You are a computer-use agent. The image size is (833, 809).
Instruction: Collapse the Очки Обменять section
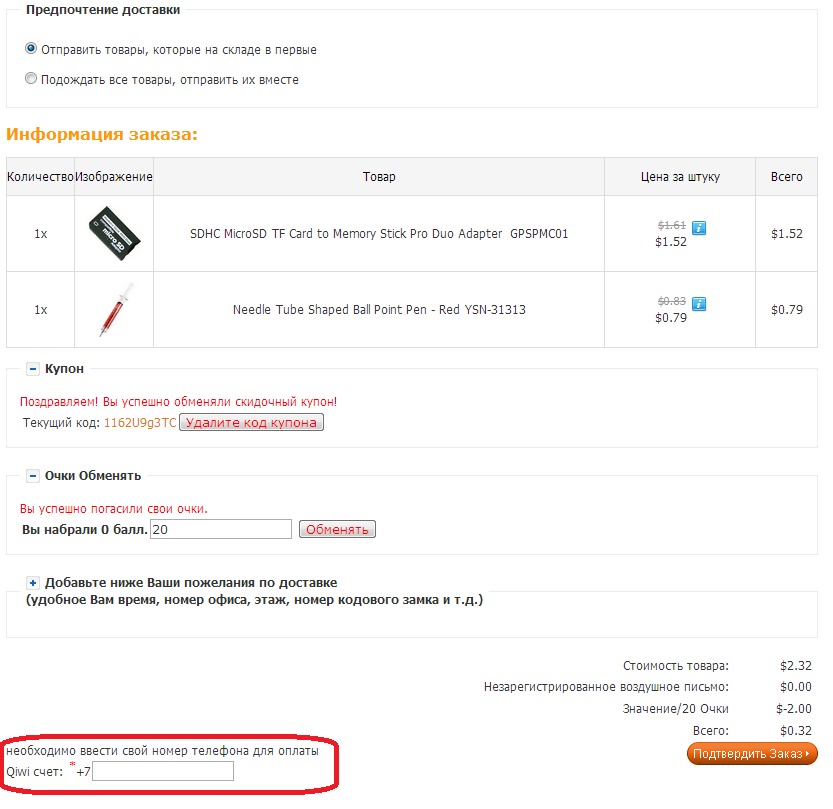coord(32,476)
